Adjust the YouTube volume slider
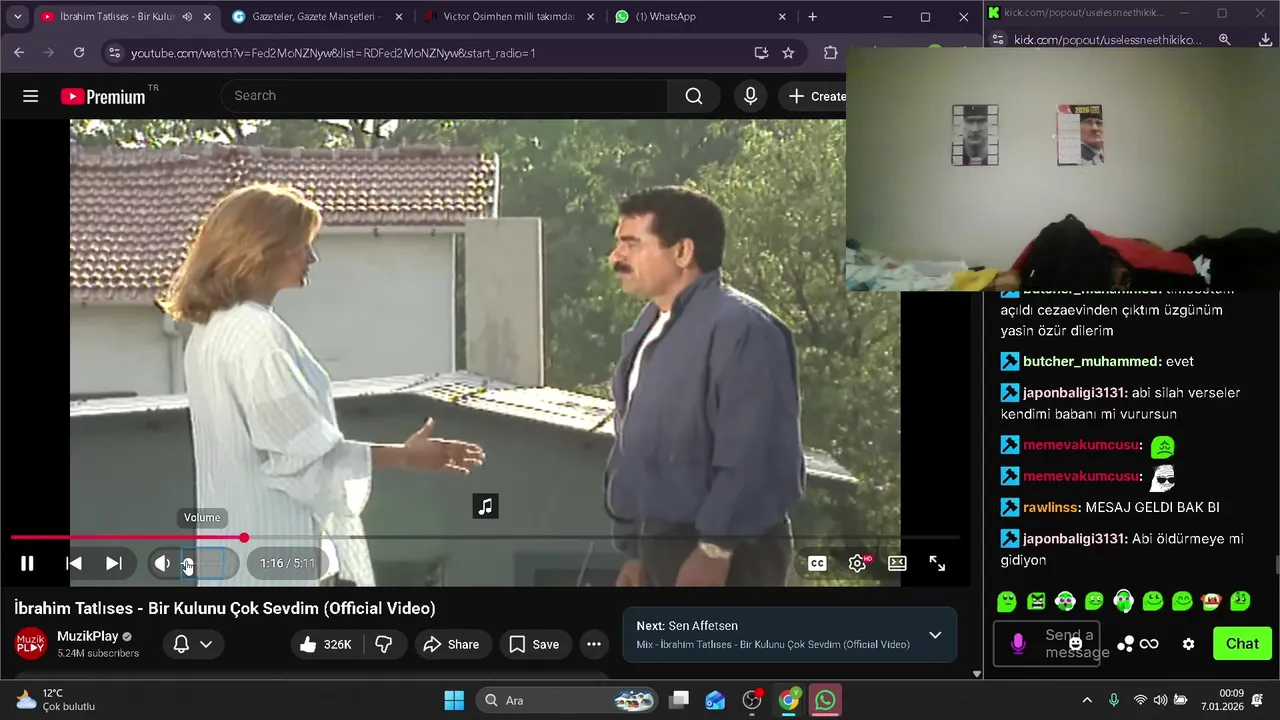The image size is (1280, 720). (204, 563)
